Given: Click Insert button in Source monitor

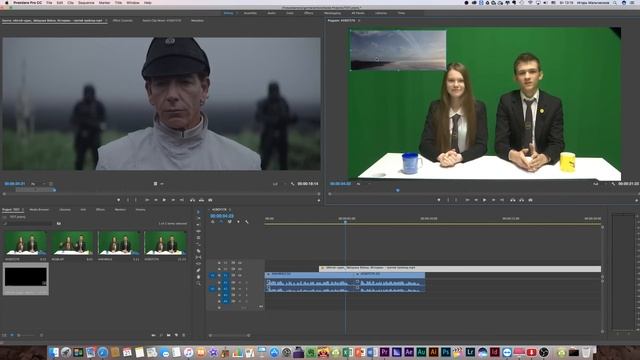Looking at the screenshot, I should [x=192, y=200].
